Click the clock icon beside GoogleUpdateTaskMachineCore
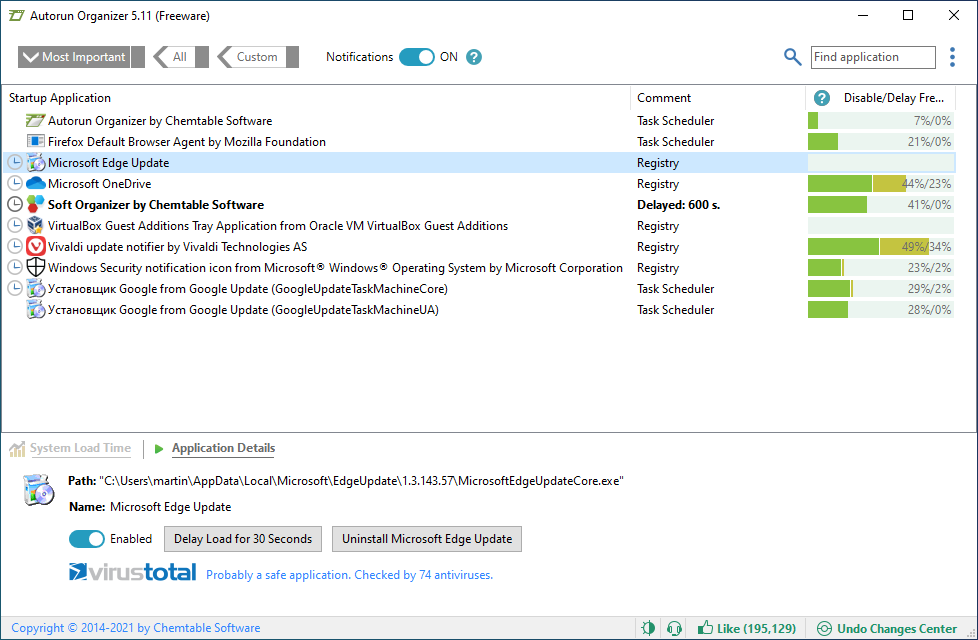The width and height of the screenshot is (978, 640). [15, 288]
